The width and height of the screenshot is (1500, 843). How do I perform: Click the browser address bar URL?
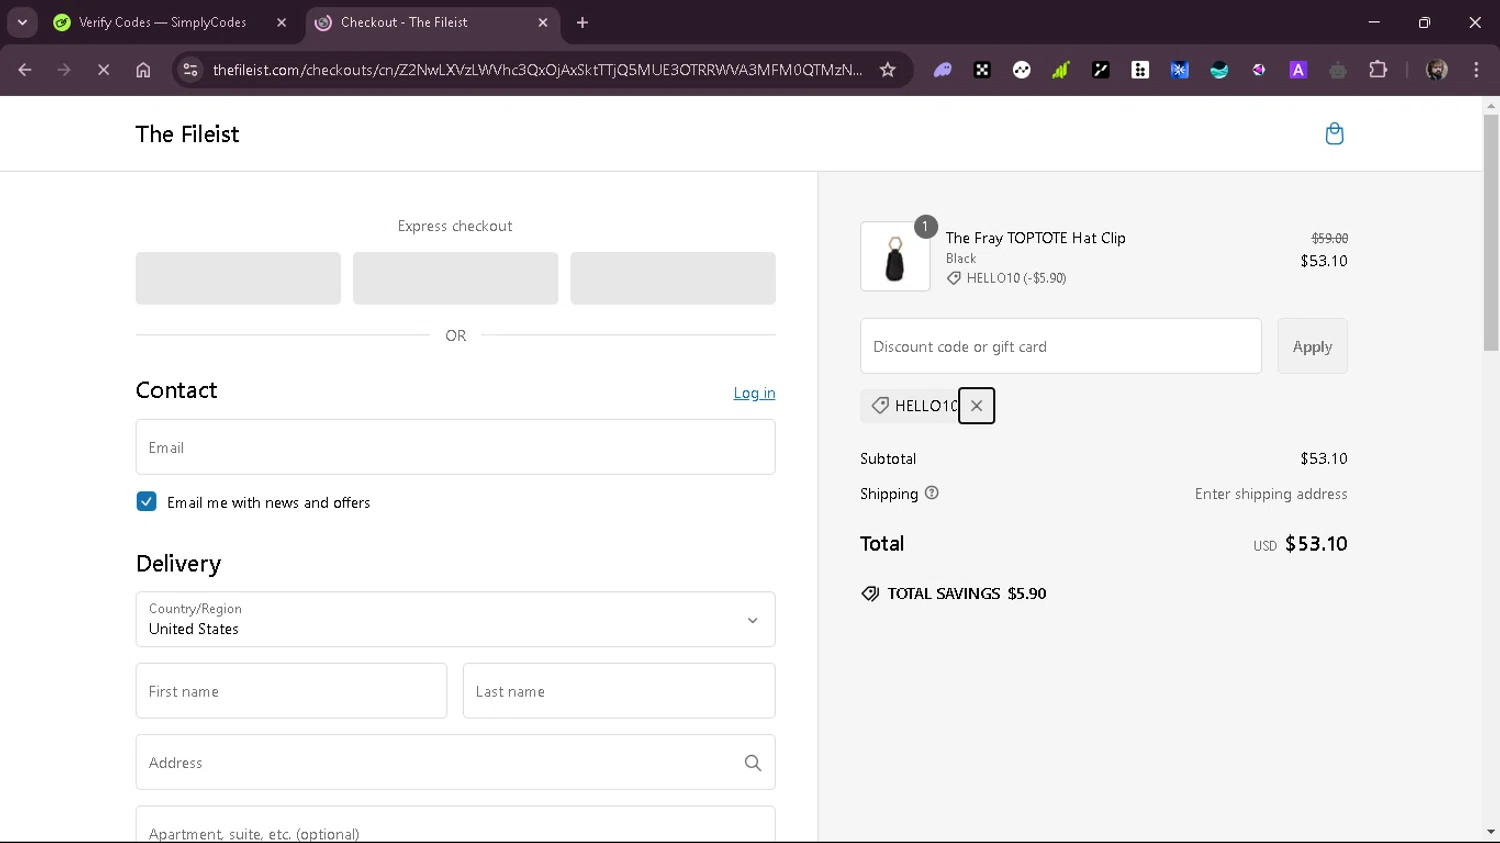[537, 70]
